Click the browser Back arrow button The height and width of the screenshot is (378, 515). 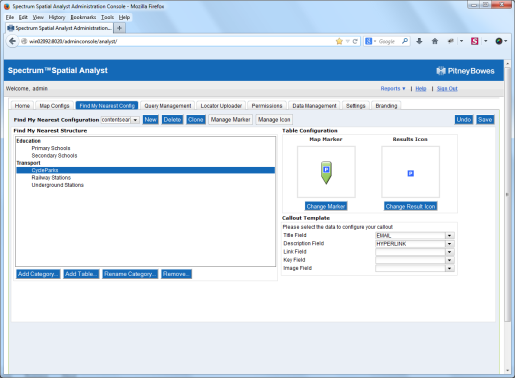12,41
